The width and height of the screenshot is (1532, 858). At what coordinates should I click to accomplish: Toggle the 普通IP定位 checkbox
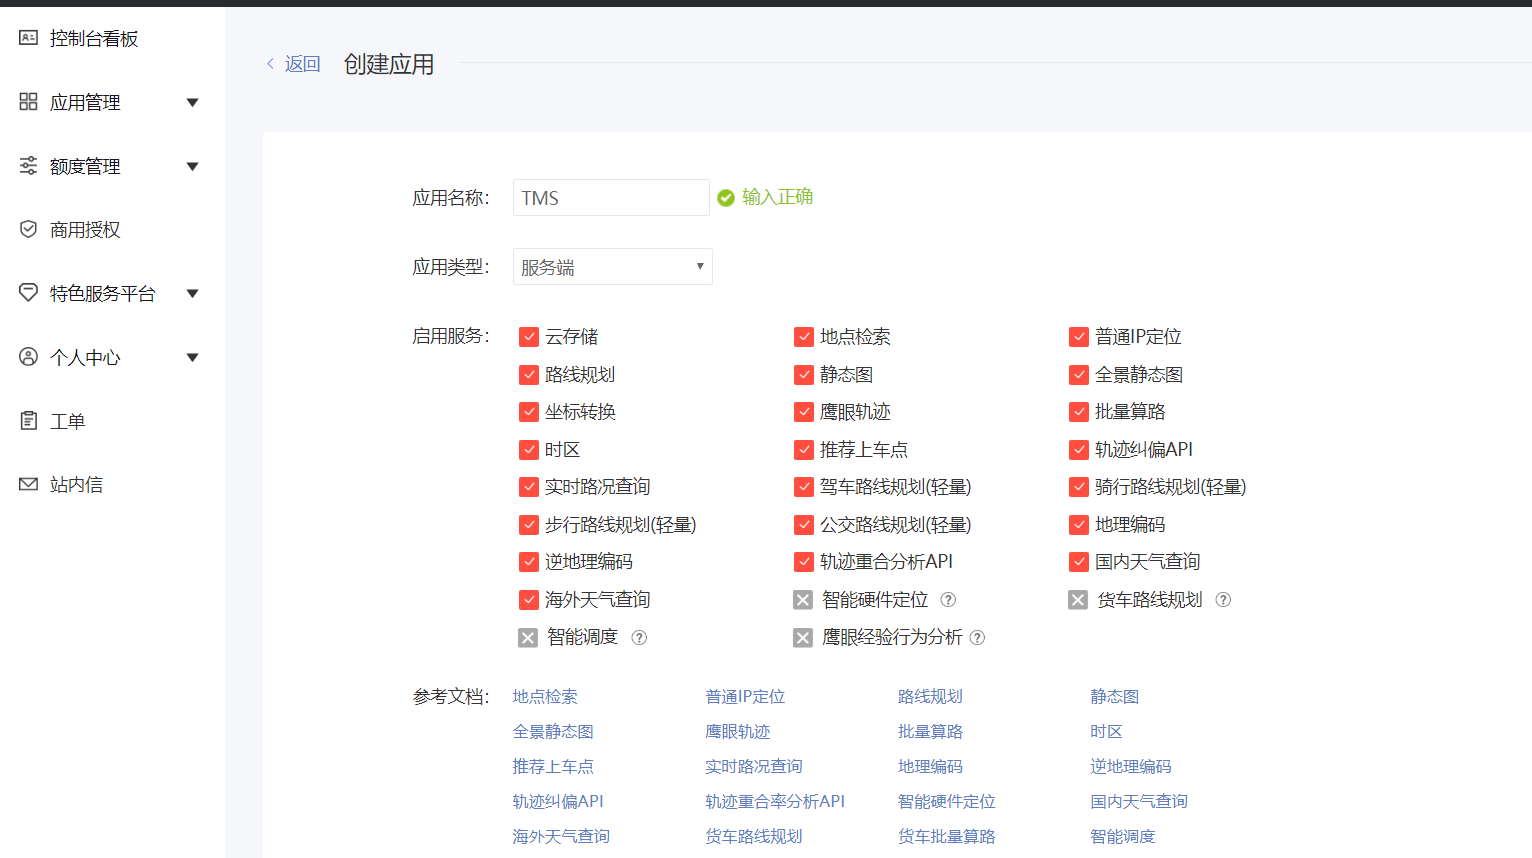[x=1079, y=337]
